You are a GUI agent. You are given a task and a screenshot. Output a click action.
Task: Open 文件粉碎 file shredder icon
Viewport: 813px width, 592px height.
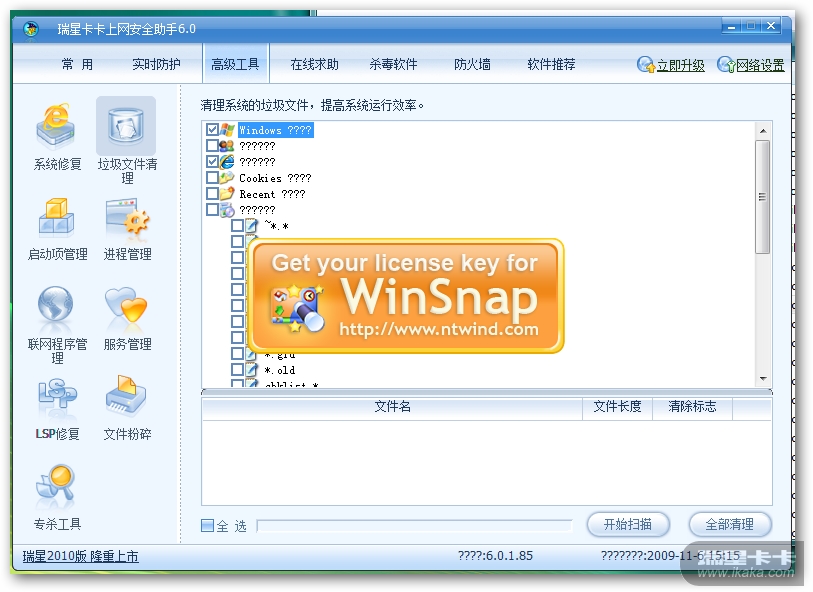click(x=126, y=397)
